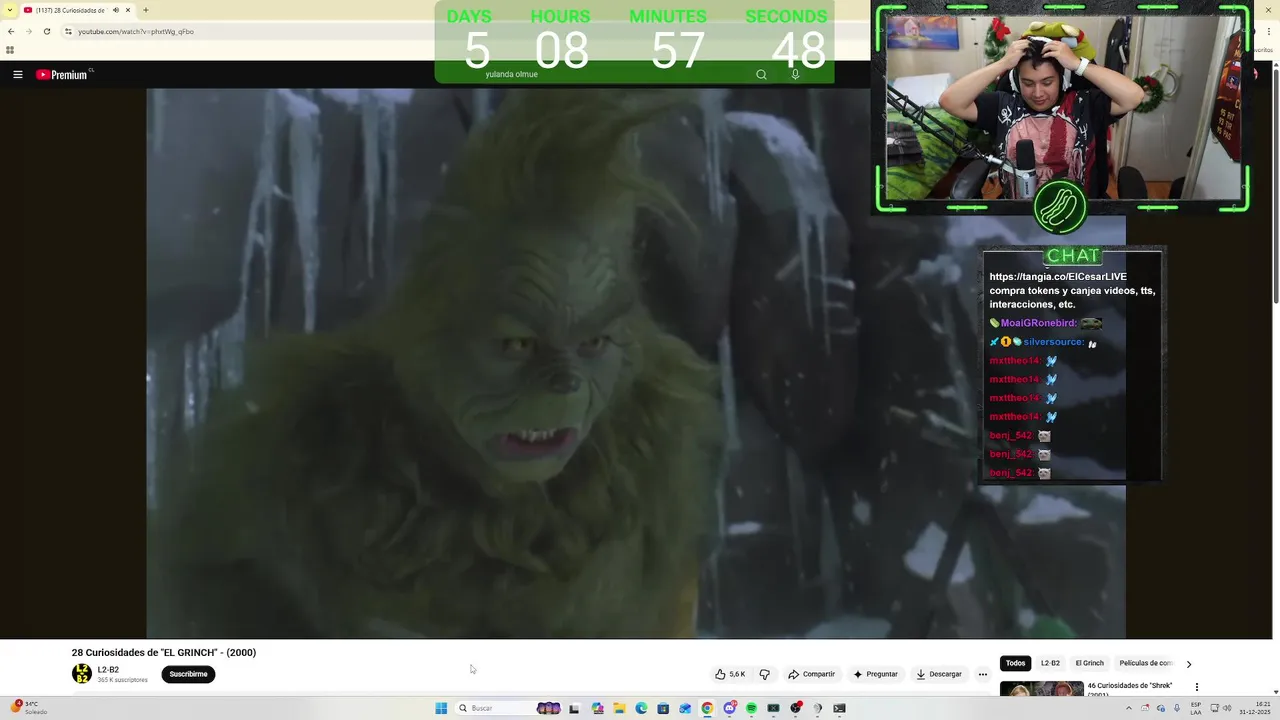The width and height of the screenshot is (1280, 720).
Task: Mute the tab via speaker icon
Action: (116, 10)
